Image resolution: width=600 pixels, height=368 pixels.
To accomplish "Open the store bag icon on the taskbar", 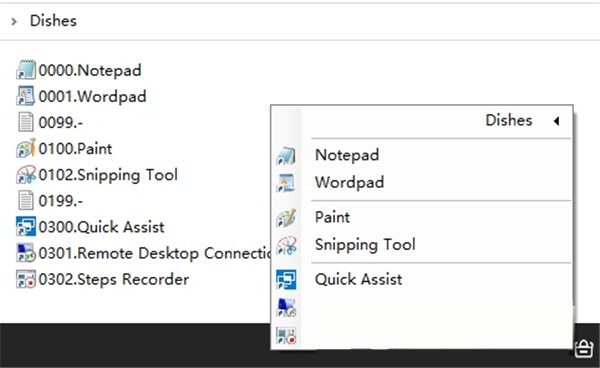I will (584, 348).
